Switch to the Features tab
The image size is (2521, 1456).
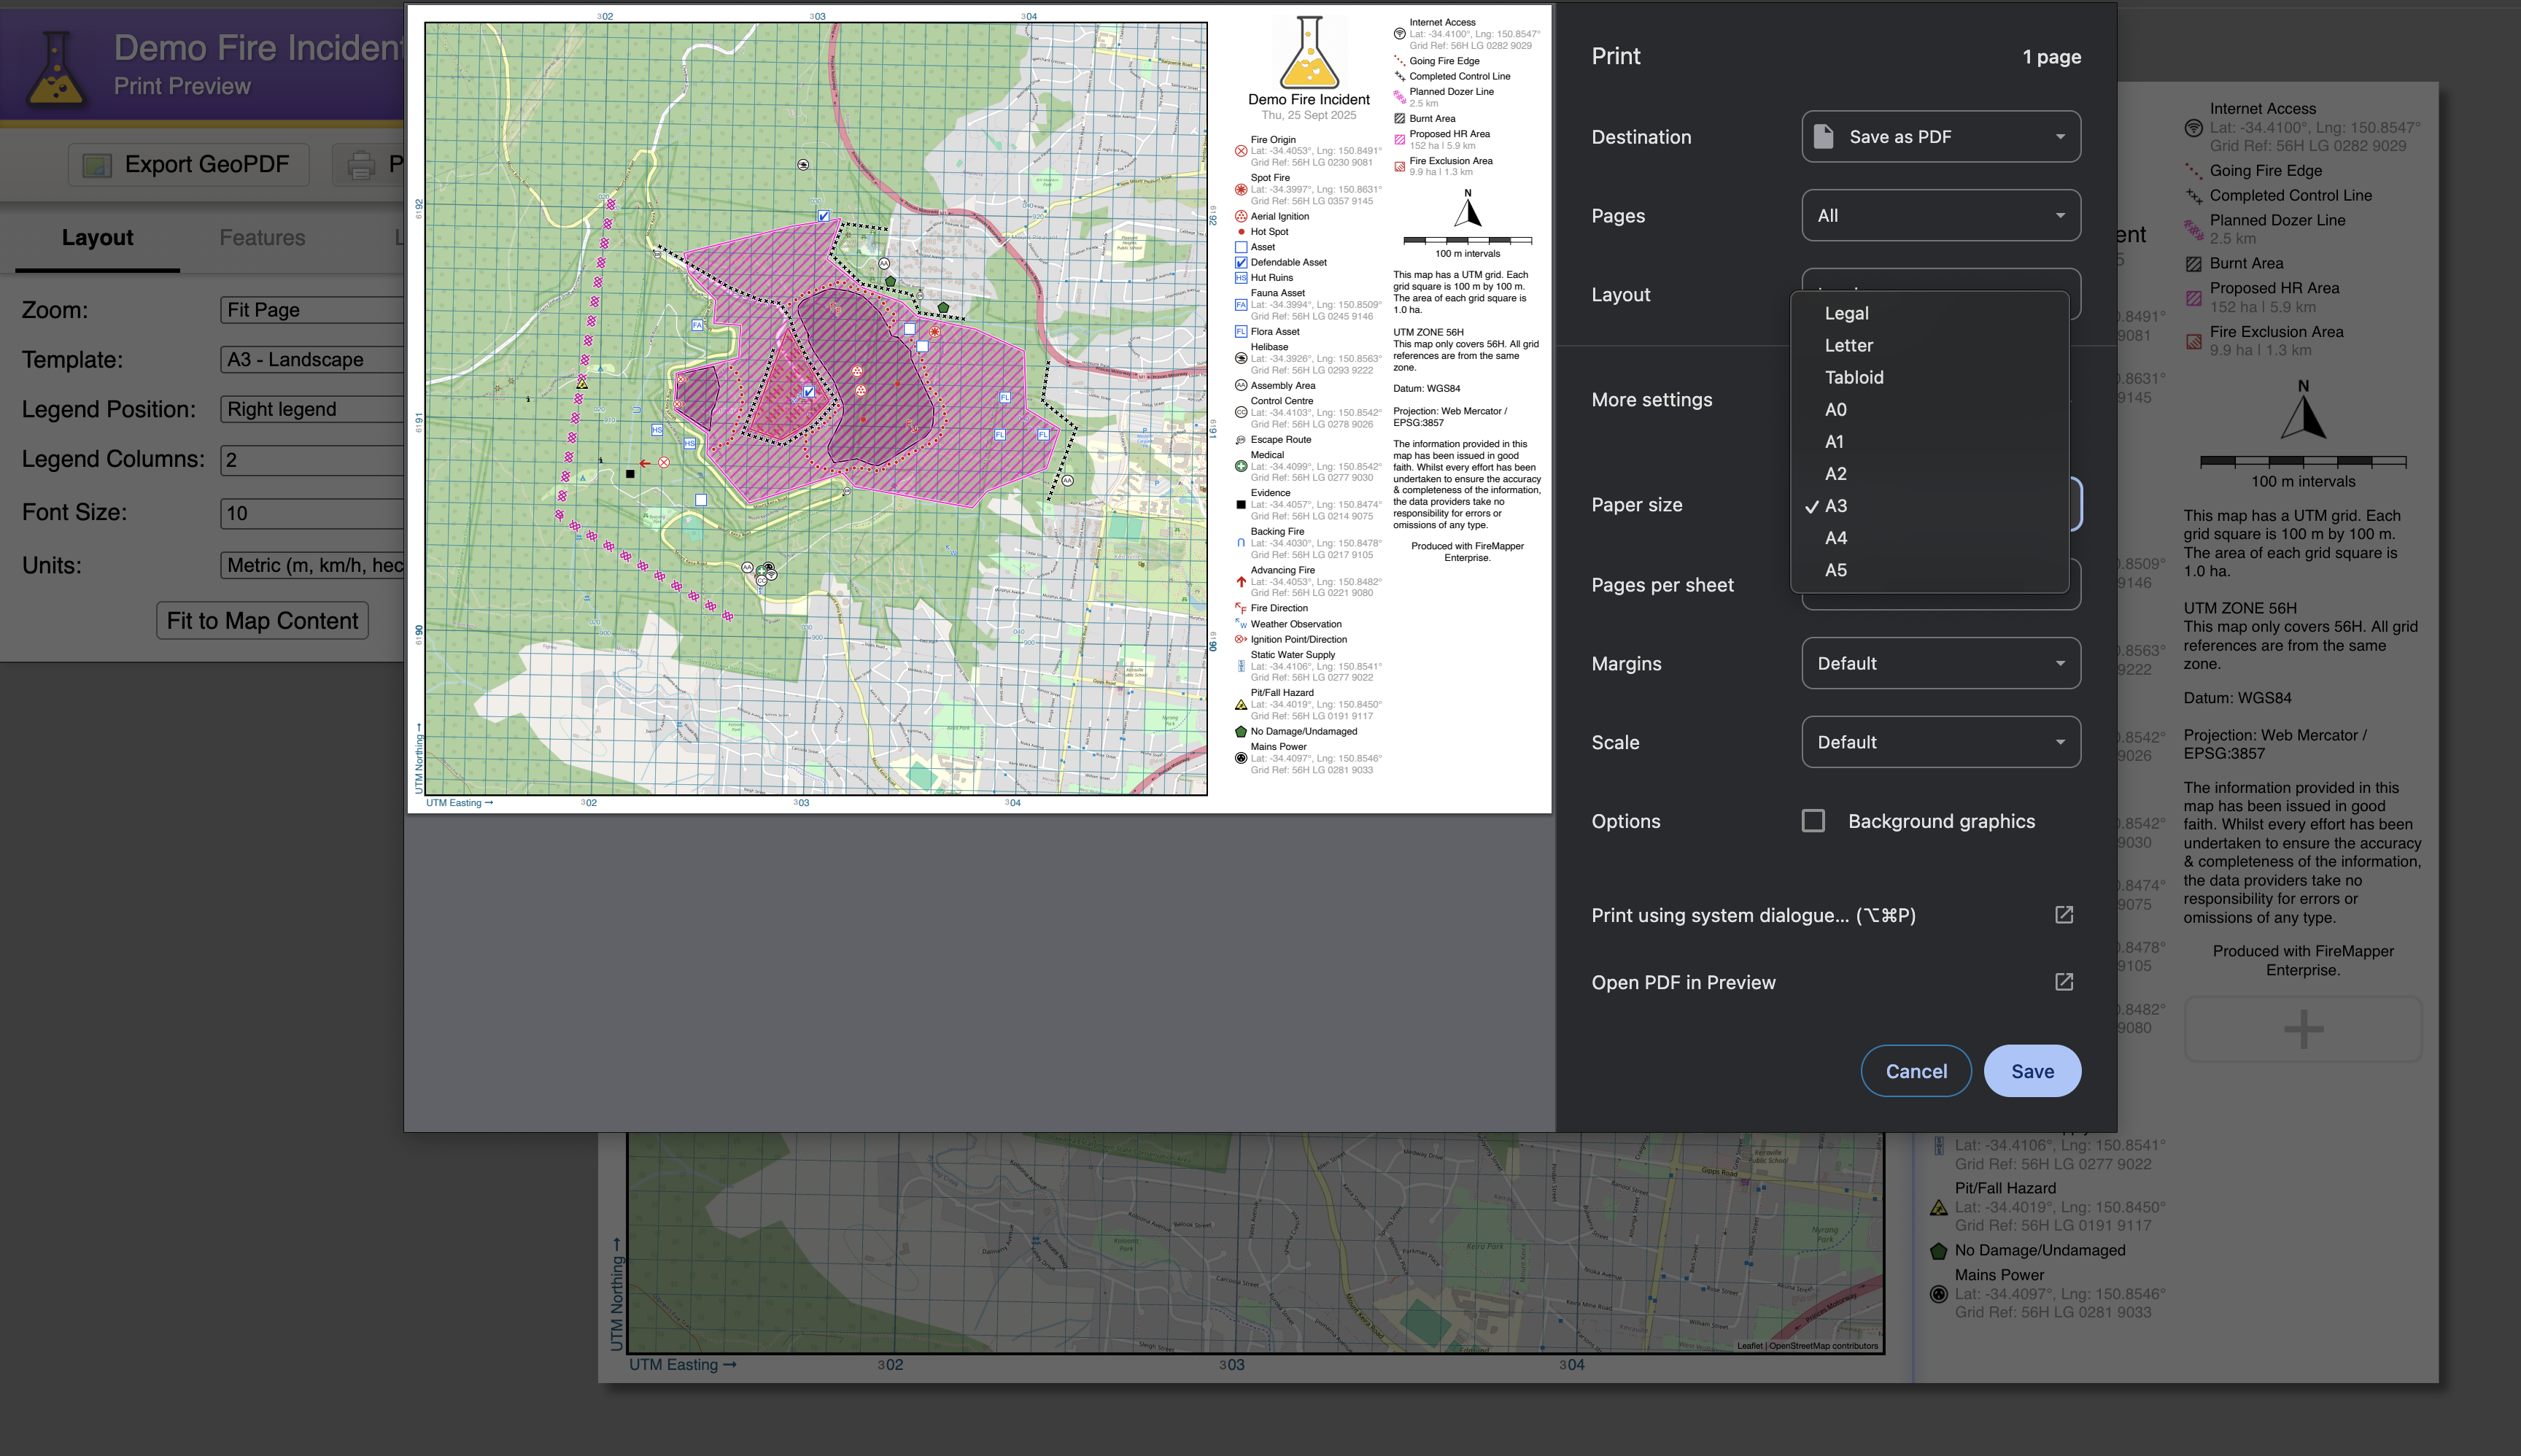262,238
